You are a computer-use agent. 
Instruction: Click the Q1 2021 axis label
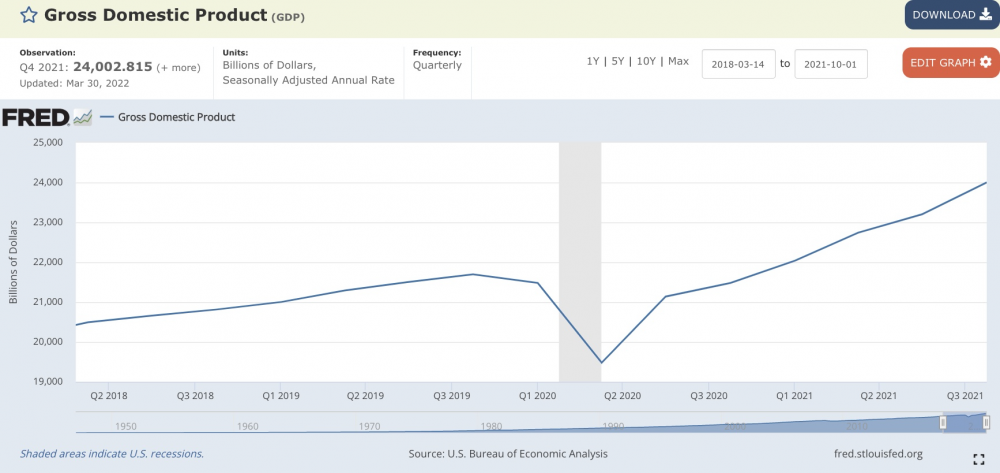[x=794, y=396]
